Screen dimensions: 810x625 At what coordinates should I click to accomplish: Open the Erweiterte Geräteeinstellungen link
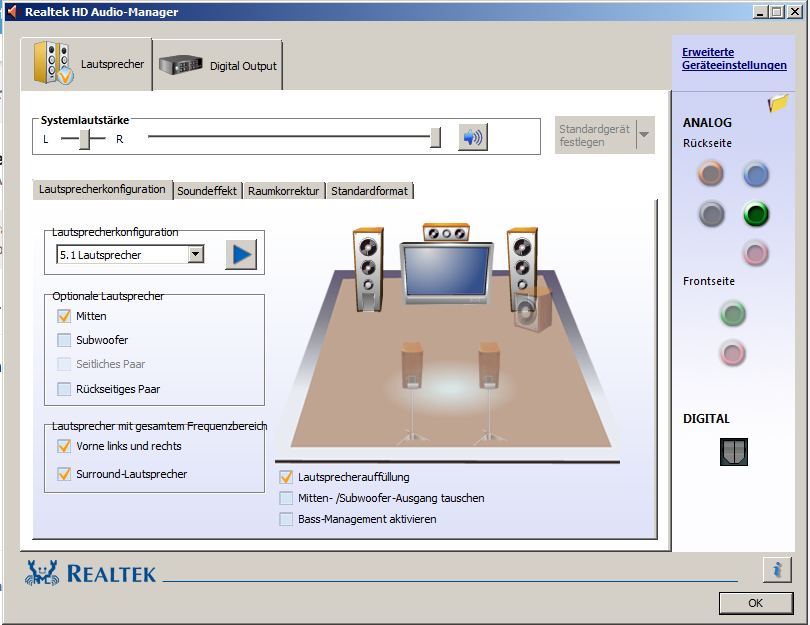click(733, 58)
